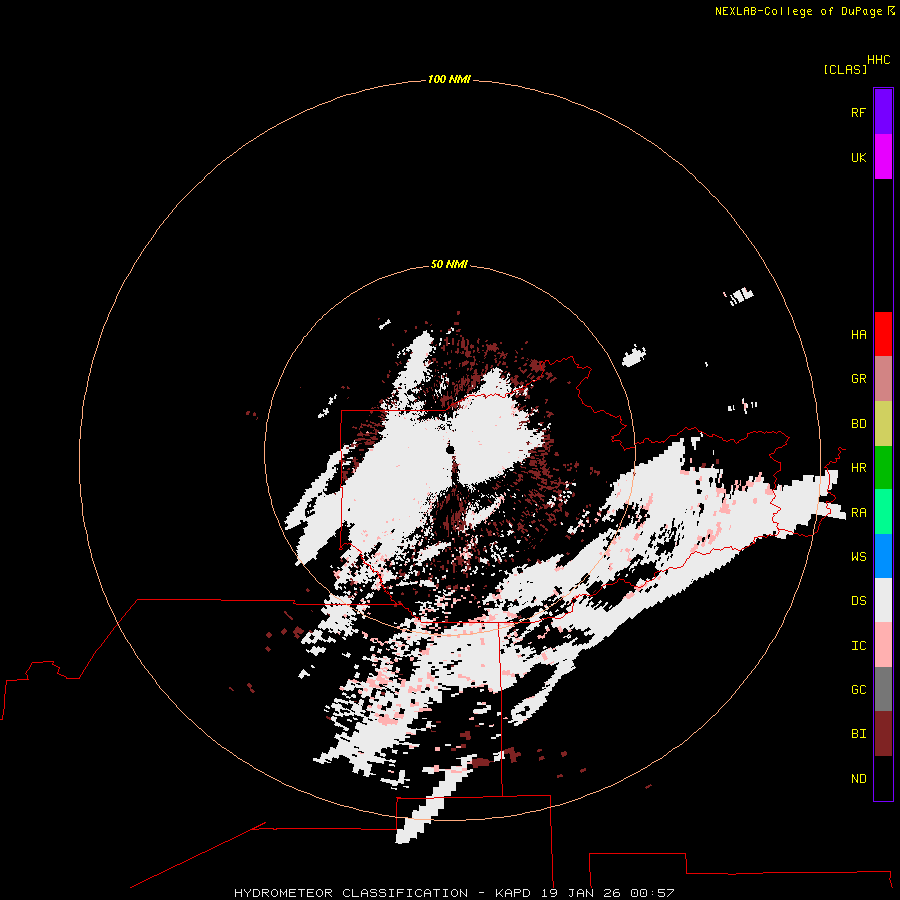Click the RA rain color swatch
The width and height of the screenshot is (900, 900).
pyautogui.click(x=883, y=512)
